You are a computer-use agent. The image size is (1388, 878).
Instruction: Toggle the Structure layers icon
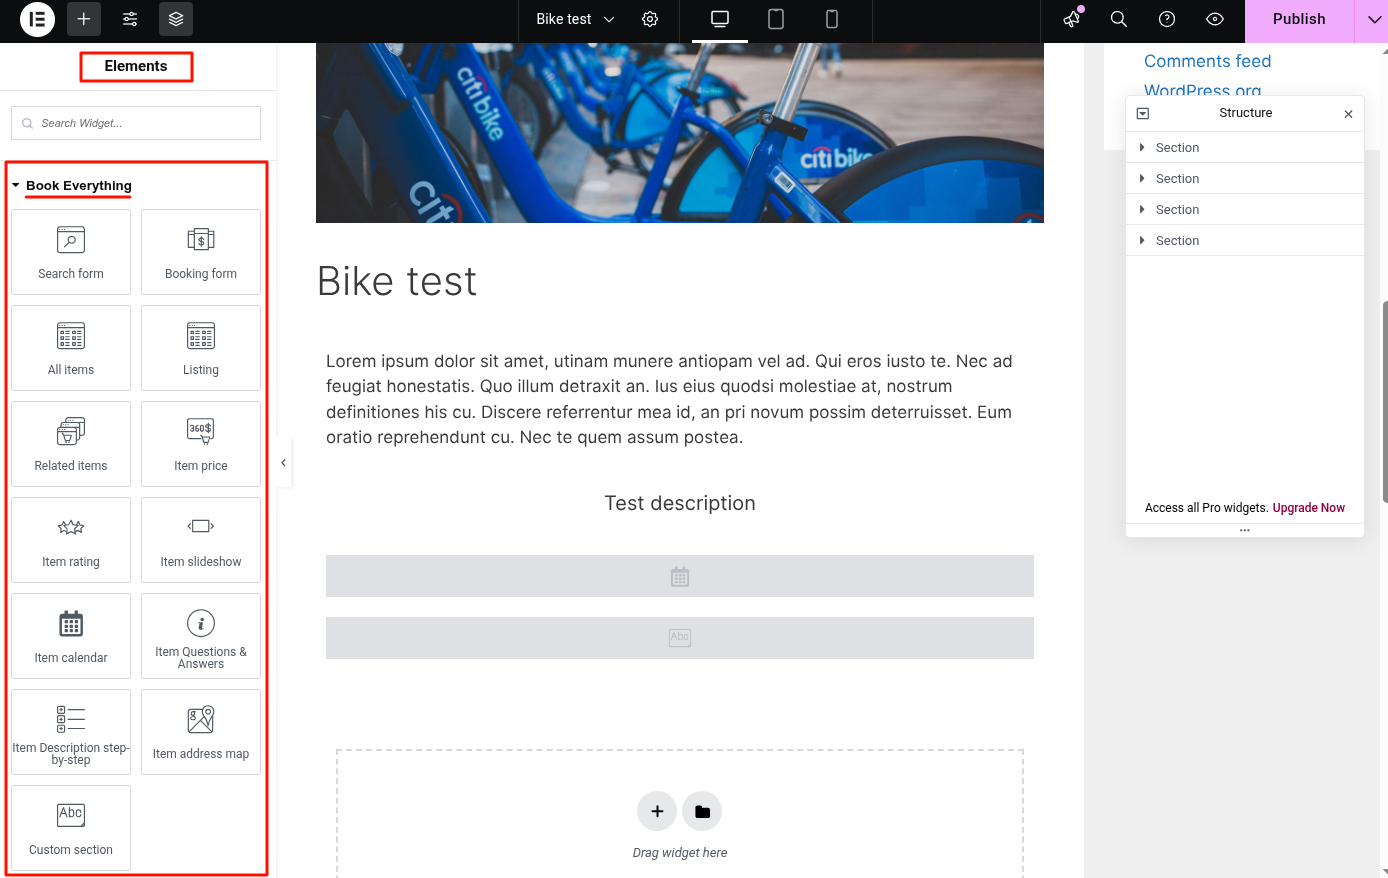click(176, 19)
